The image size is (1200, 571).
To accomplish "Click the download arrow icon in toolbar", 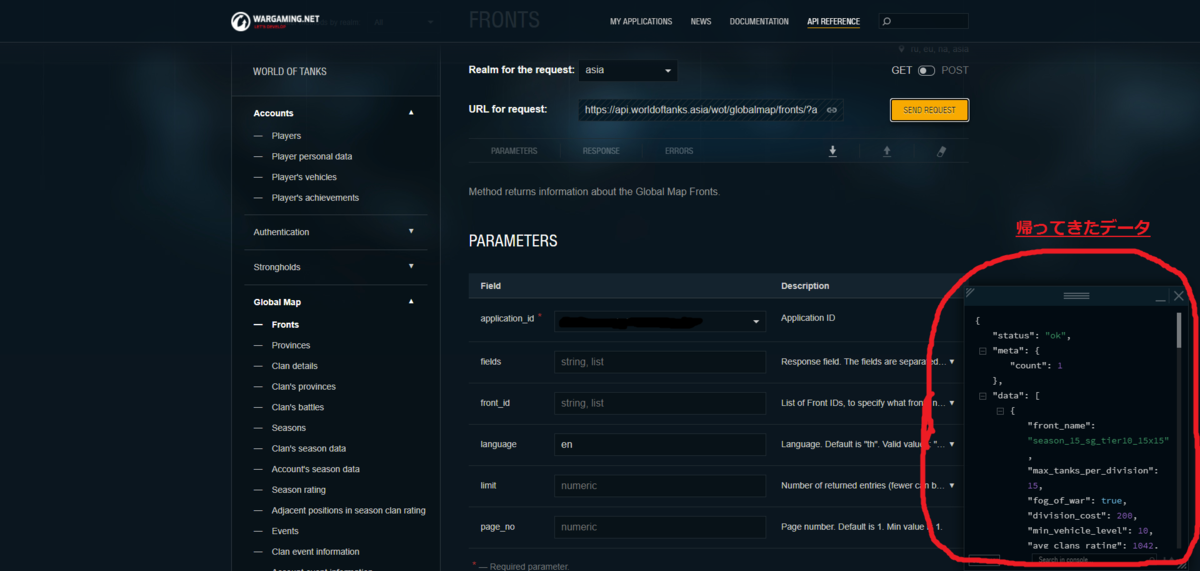I will [x=832, y=151].
